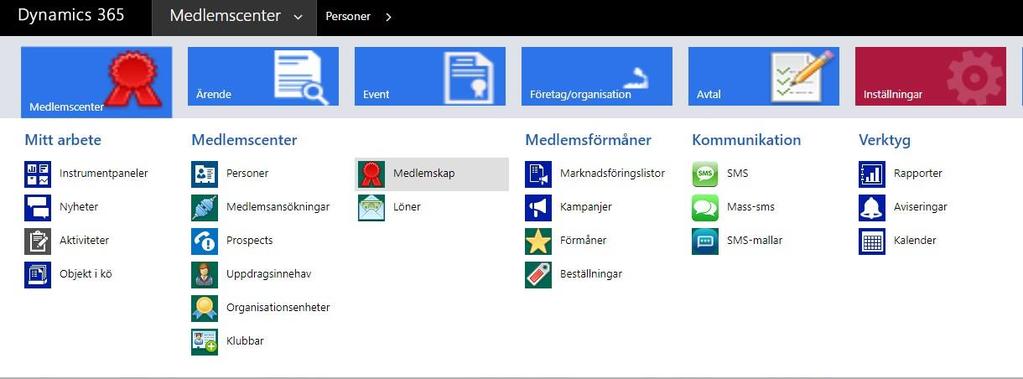
Task: Open the Avtal tile
Action: 763,76
